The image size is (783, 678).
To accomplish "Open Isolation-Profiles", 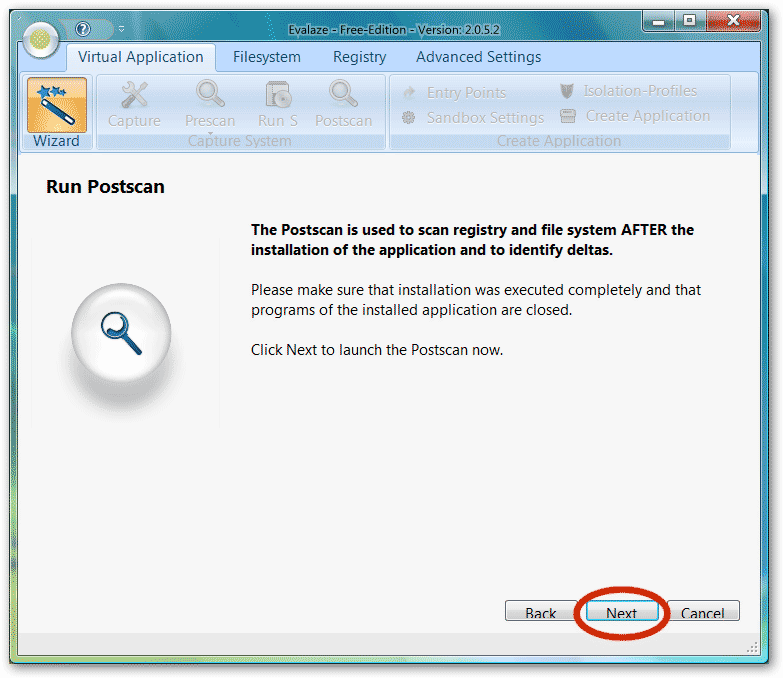I will (628, 91).
